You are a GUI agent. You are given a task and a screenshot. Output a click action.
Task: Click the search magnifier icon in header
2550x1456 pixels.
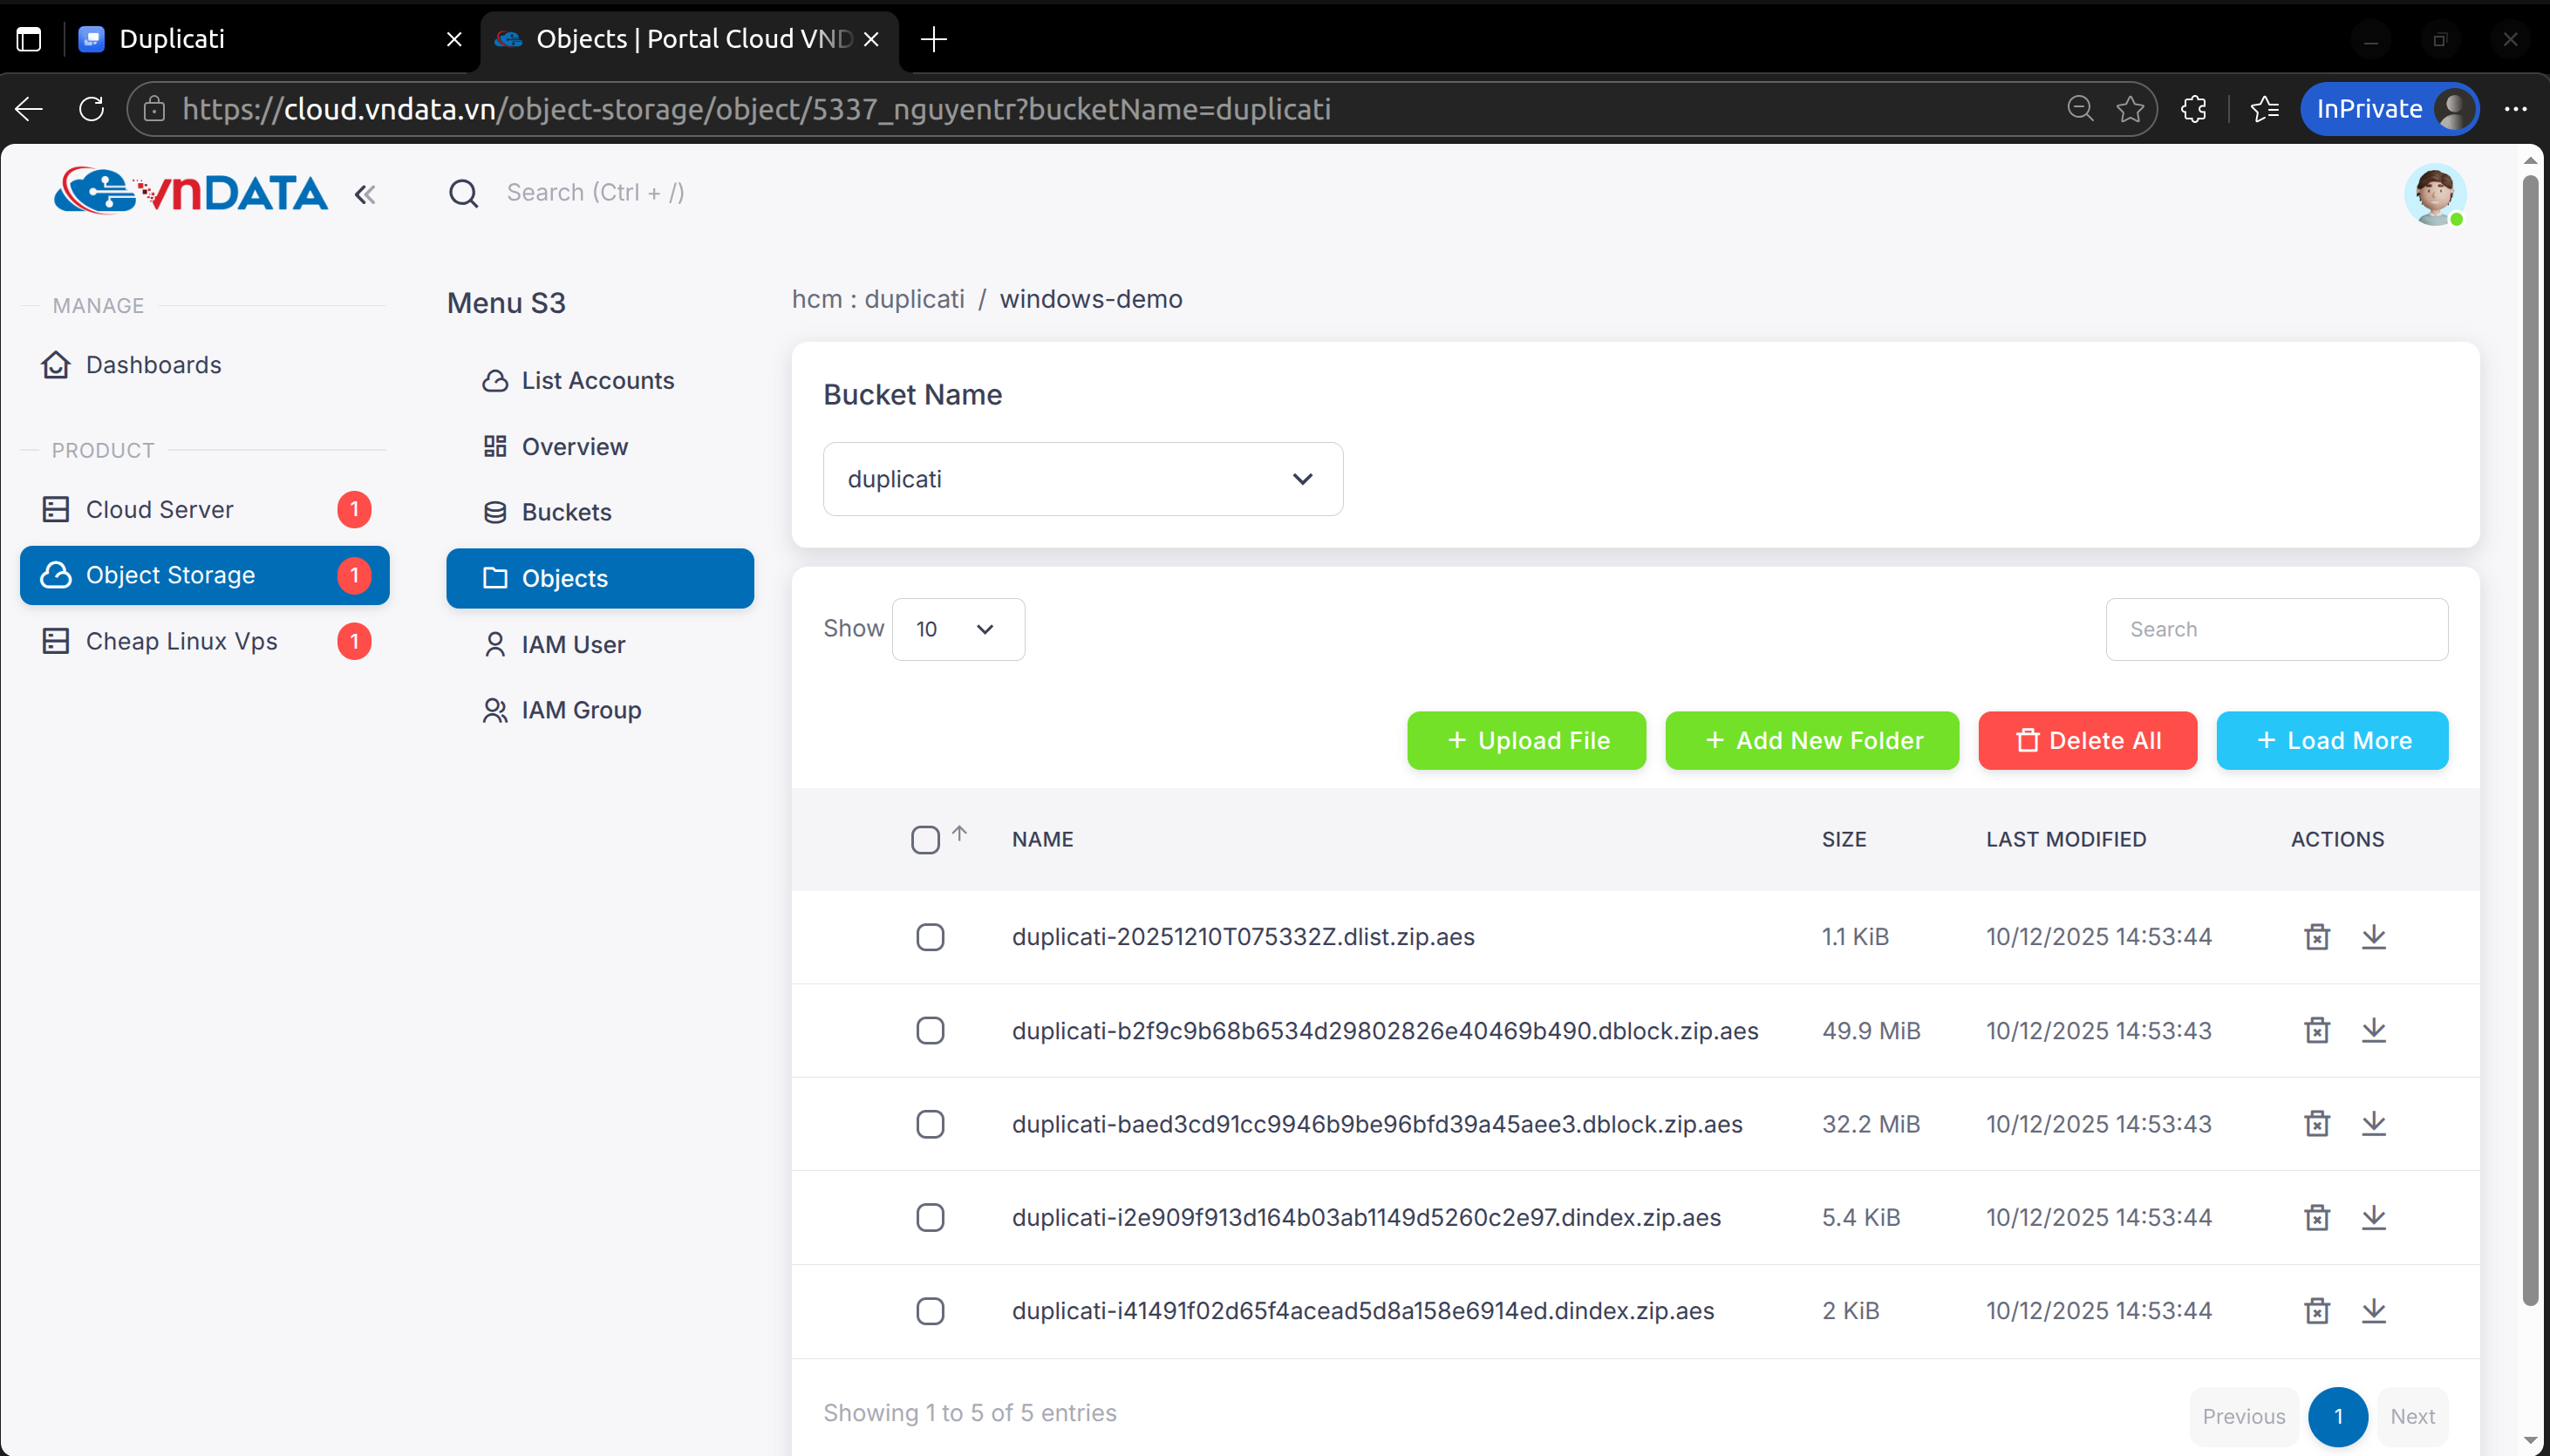click(463, 193)
